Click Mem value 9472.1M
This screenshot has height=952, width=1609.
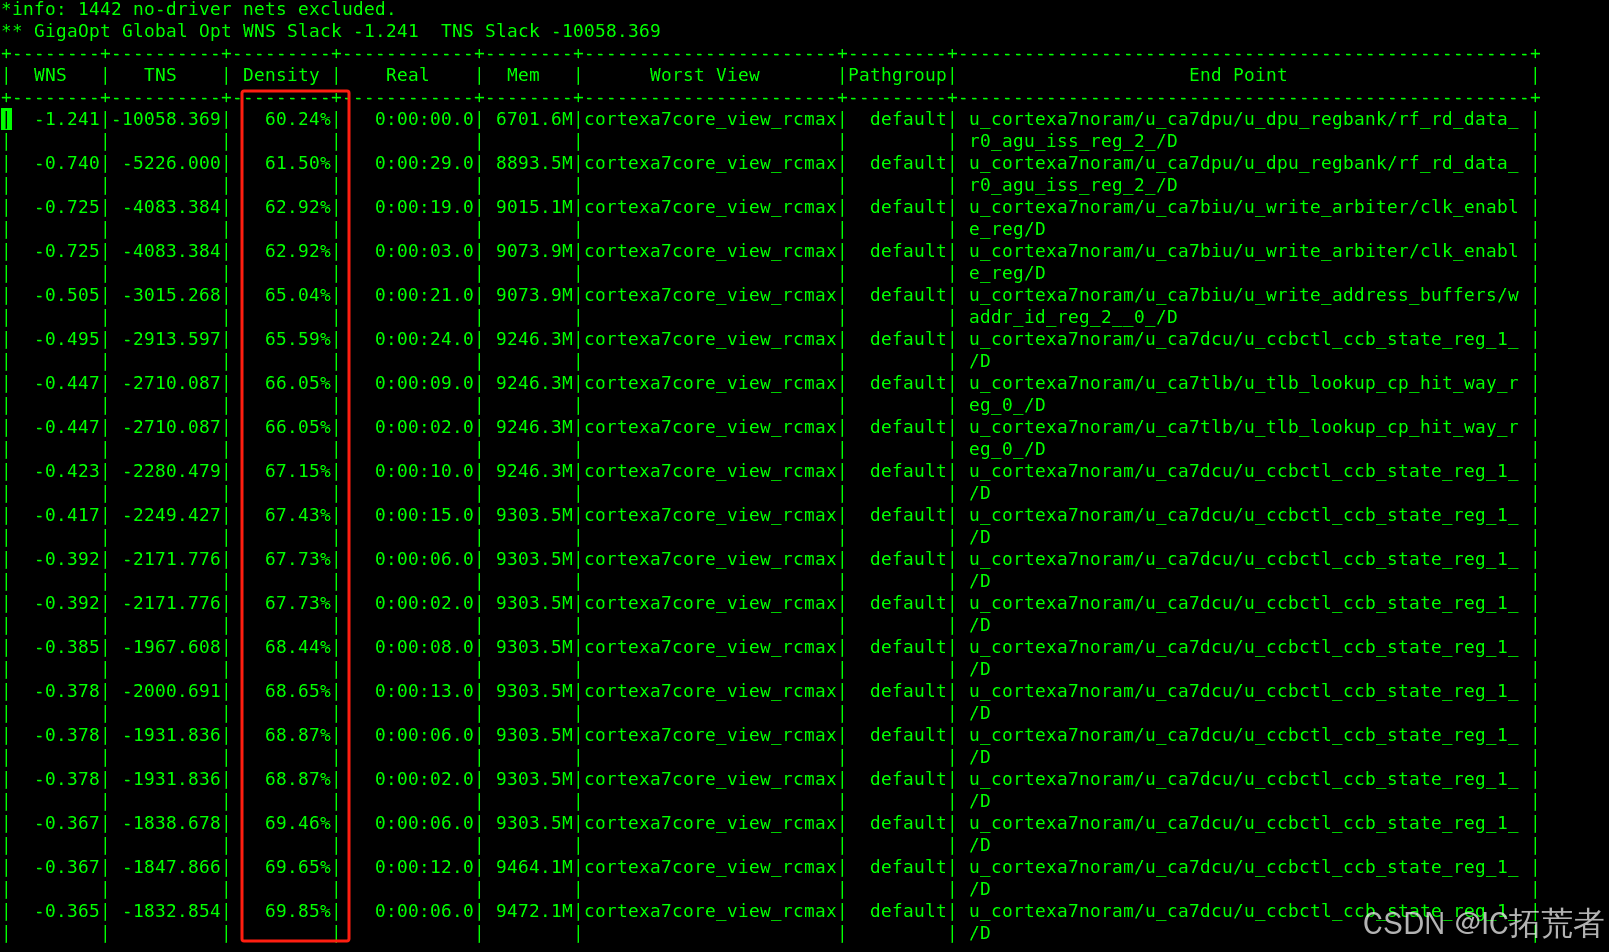pos(535,911)
